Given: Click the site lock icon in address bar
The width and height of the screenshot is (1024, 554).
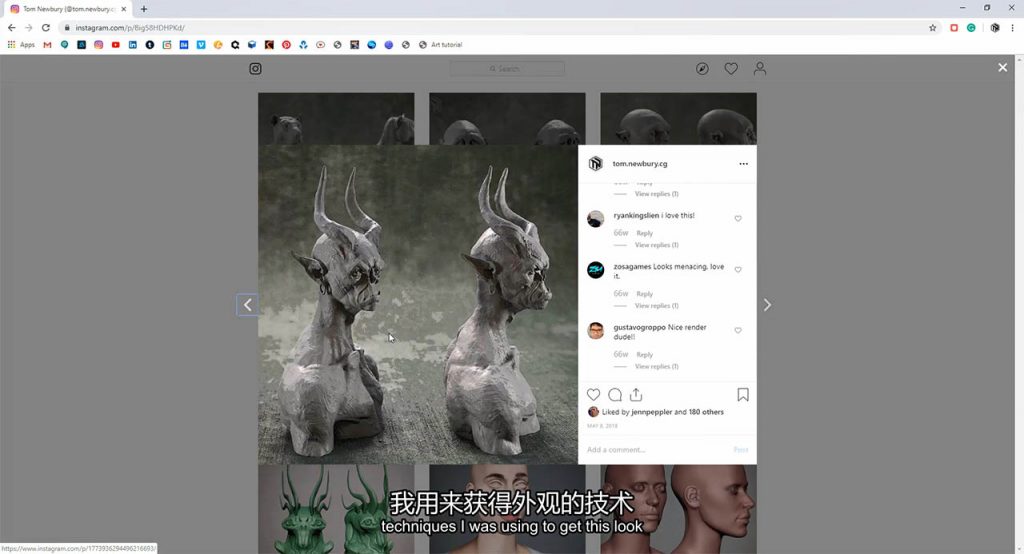Looking at the screenshot, I should tap(67, 27).
